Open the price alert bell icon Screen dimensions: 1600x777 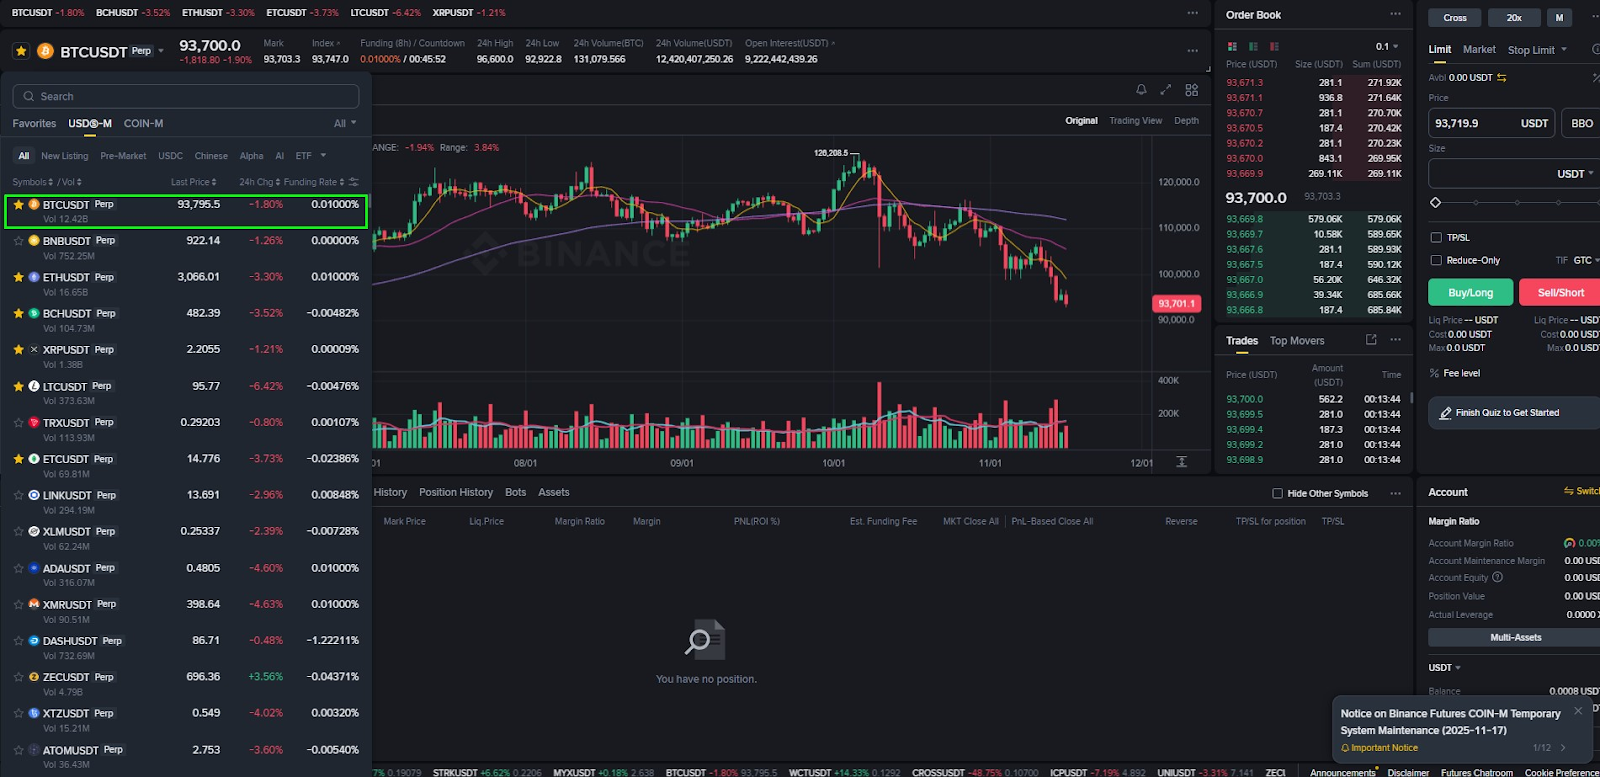point(1141,90)
